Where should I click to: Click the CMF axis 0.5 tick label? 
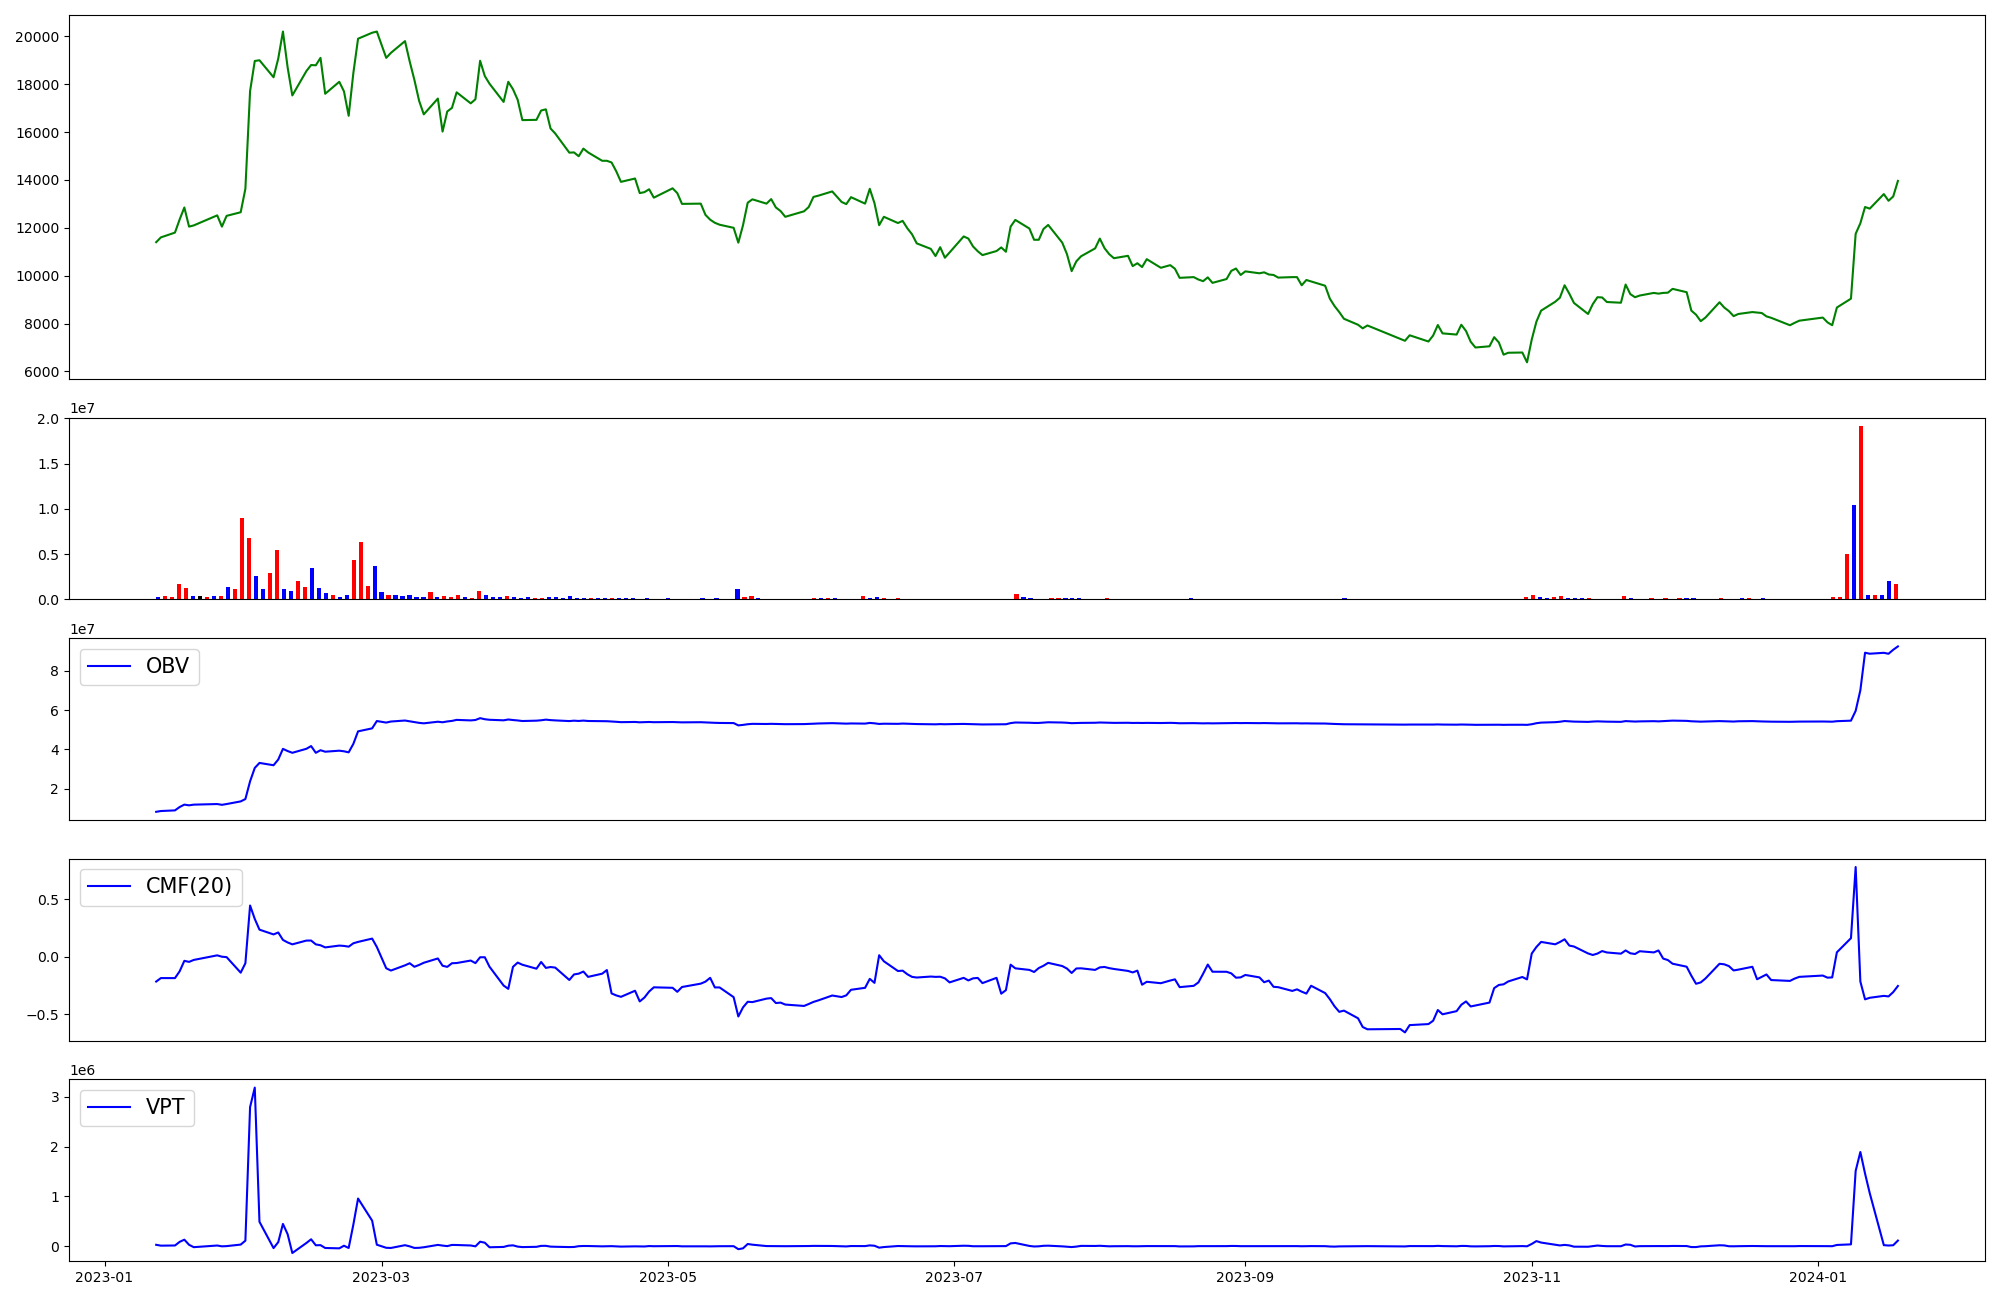(x=48, y=900)
